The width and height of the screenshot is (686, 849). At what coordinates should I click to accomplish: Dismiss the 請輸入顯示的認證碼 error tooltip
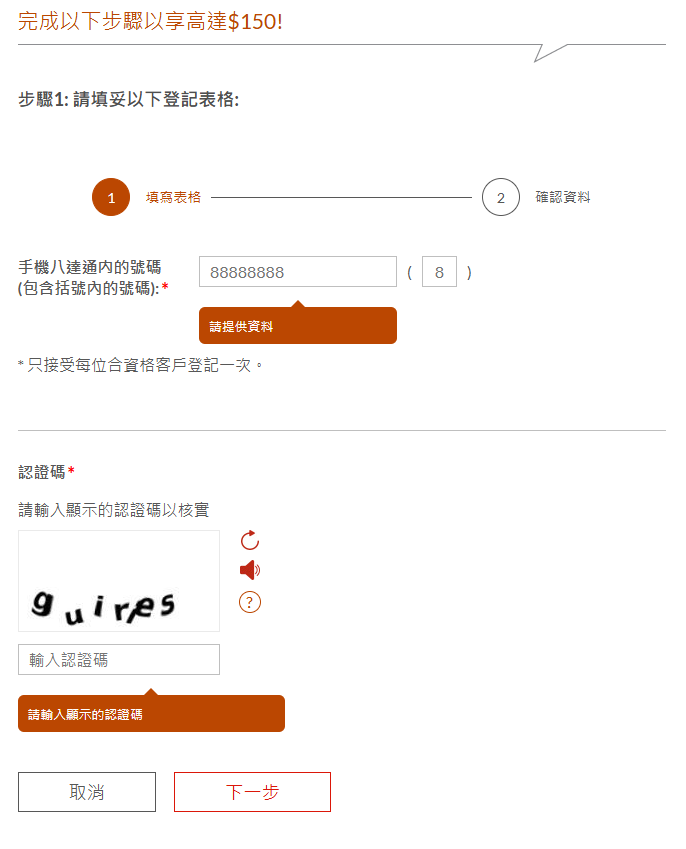tap(151, 713)
